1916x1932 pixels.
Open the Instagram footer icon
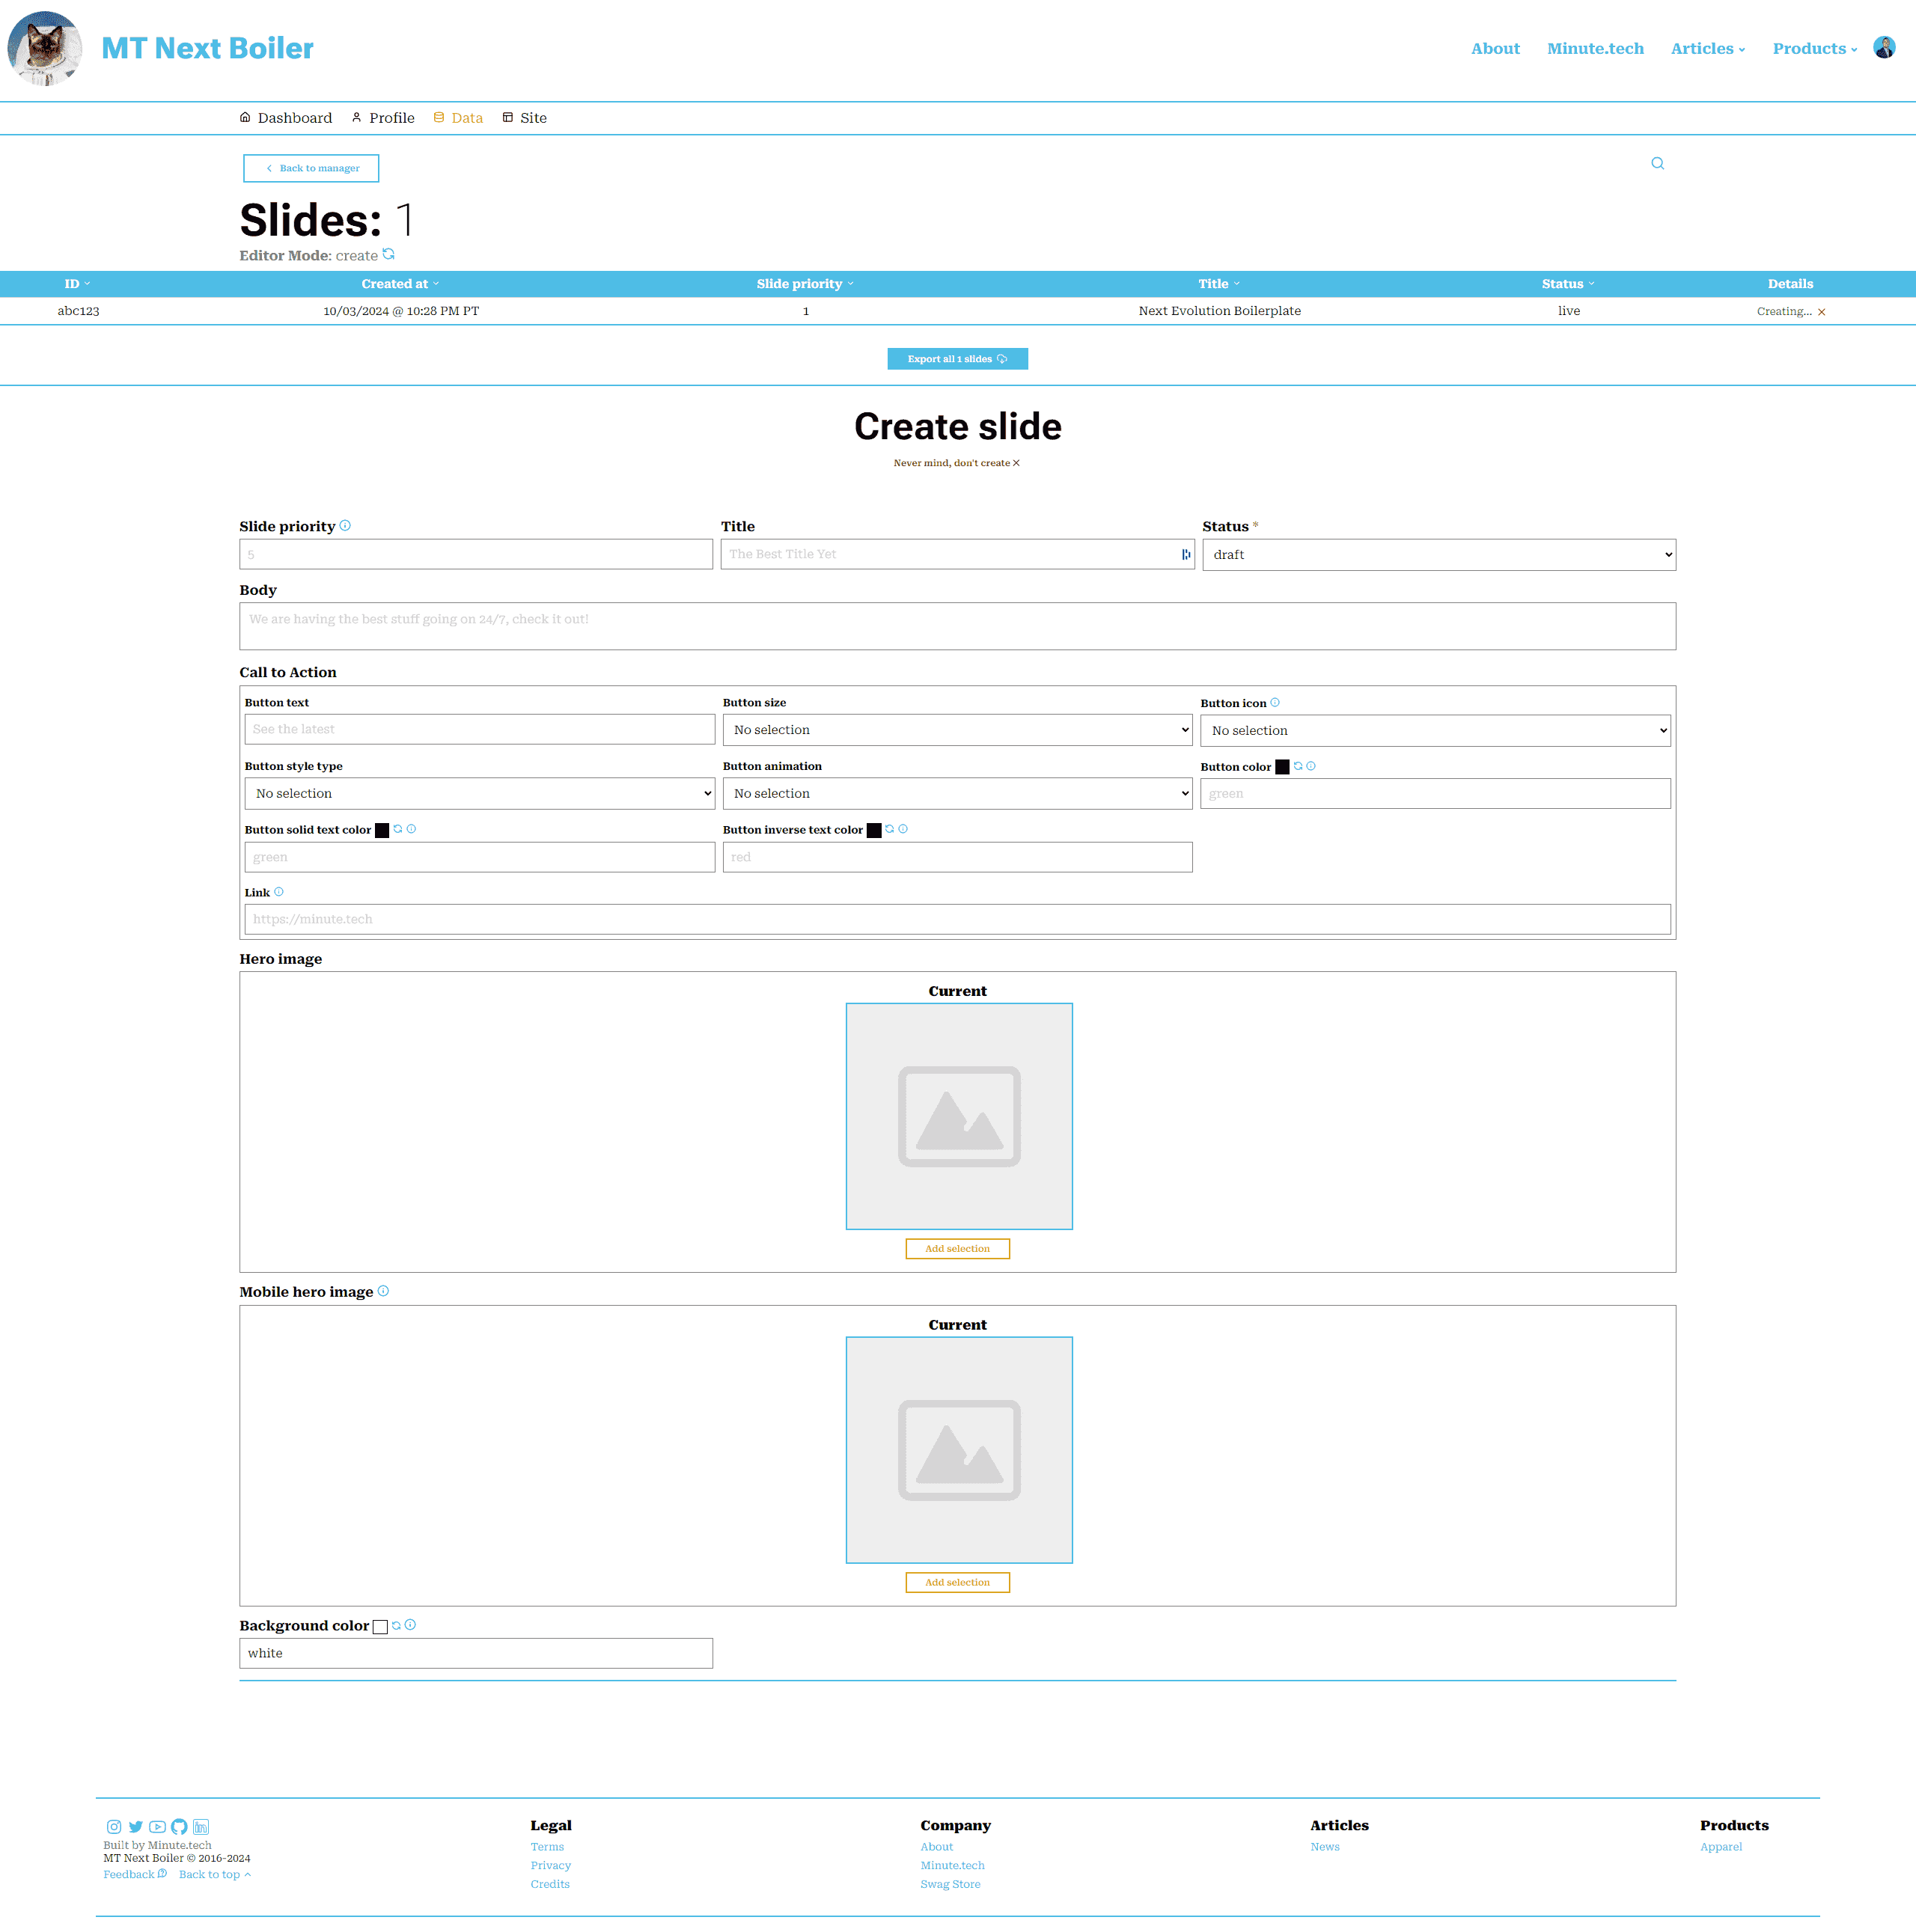pyautogui.click(x=114, y=1827)
